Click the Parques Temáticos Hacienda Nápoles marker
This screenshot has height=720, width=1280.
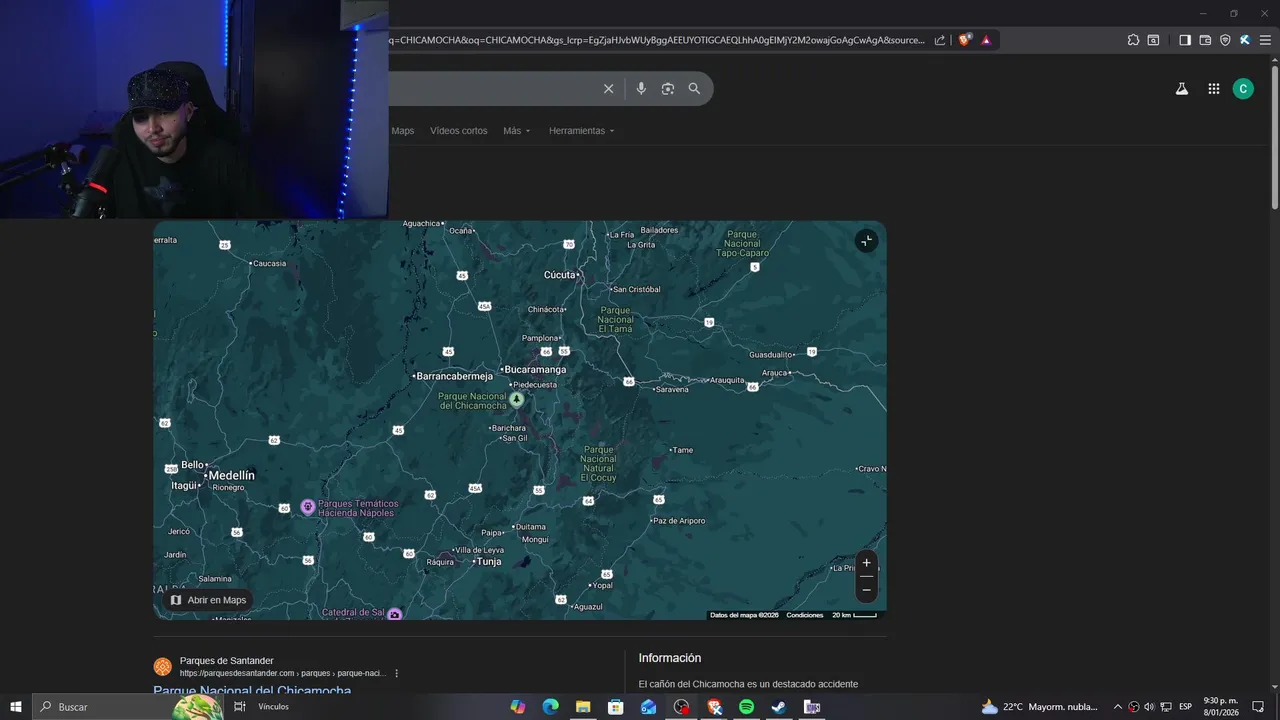[308, 507]
